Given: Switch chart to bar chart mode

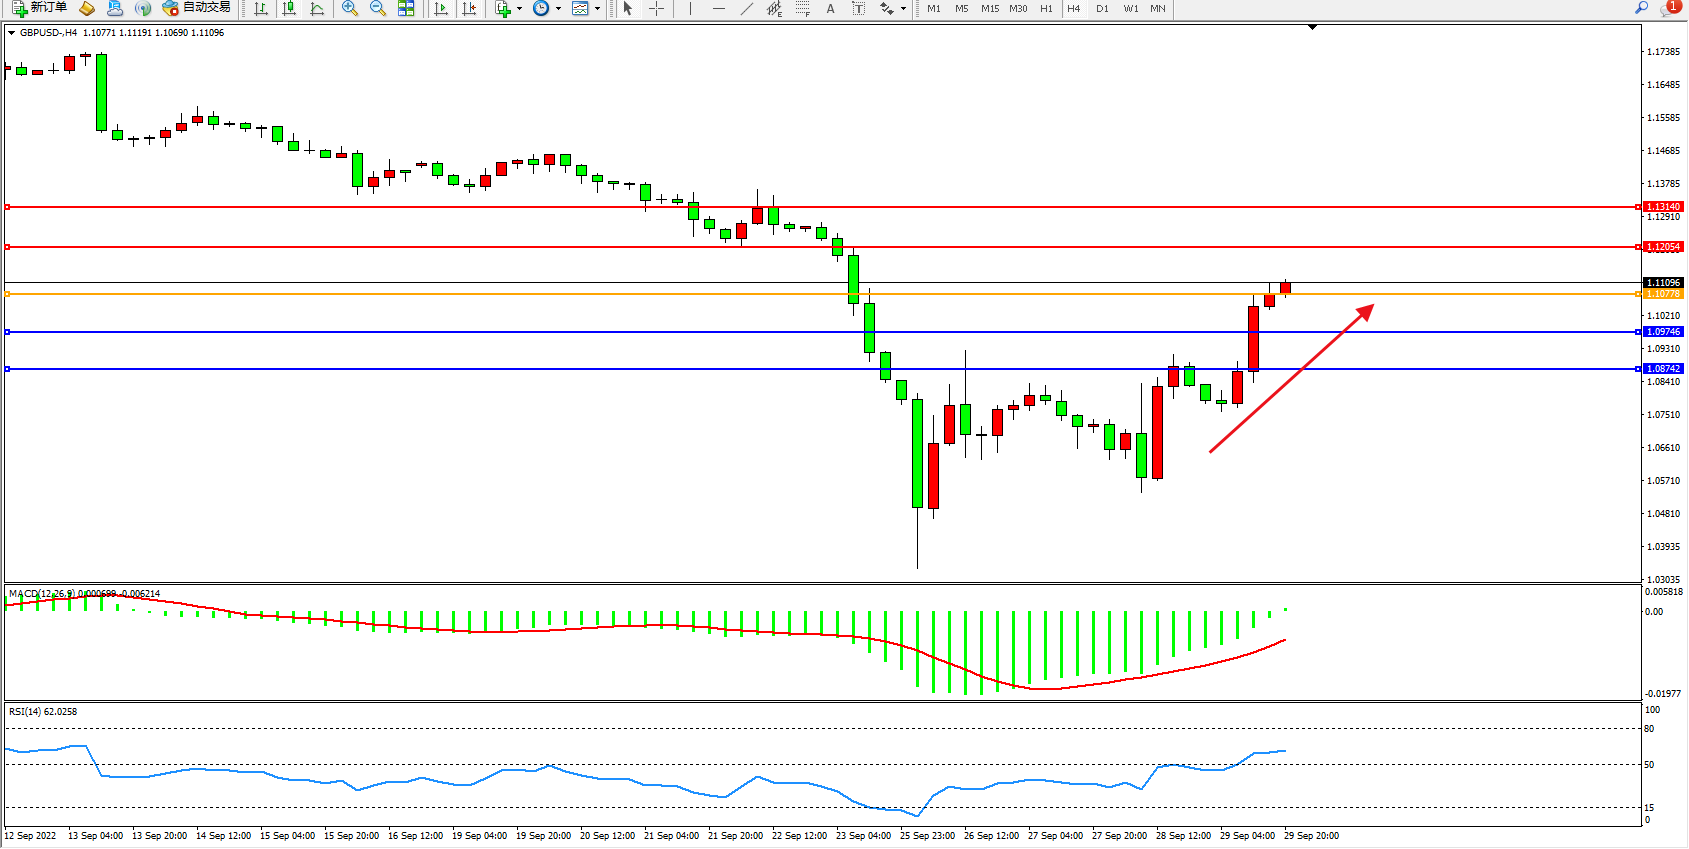Looking at the screenshot, I should [x=261, y=8].
